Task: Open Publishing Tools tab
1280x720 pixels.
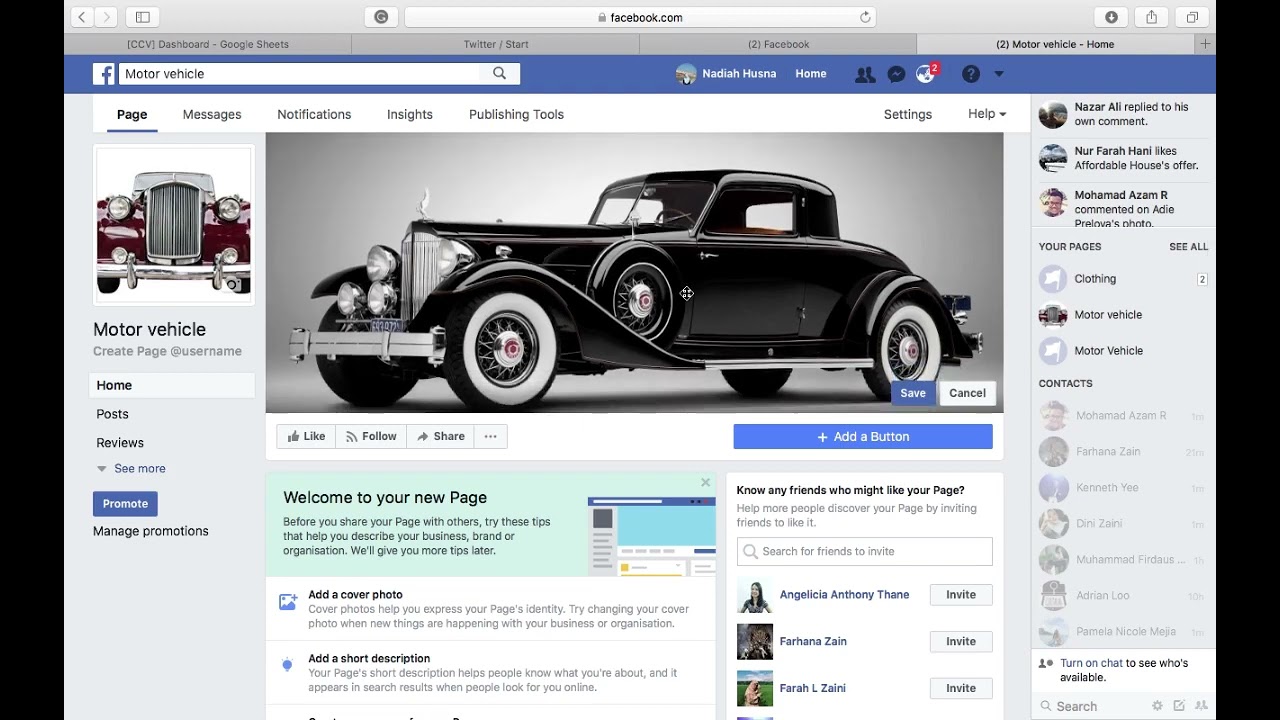Action: coord(516,114)
